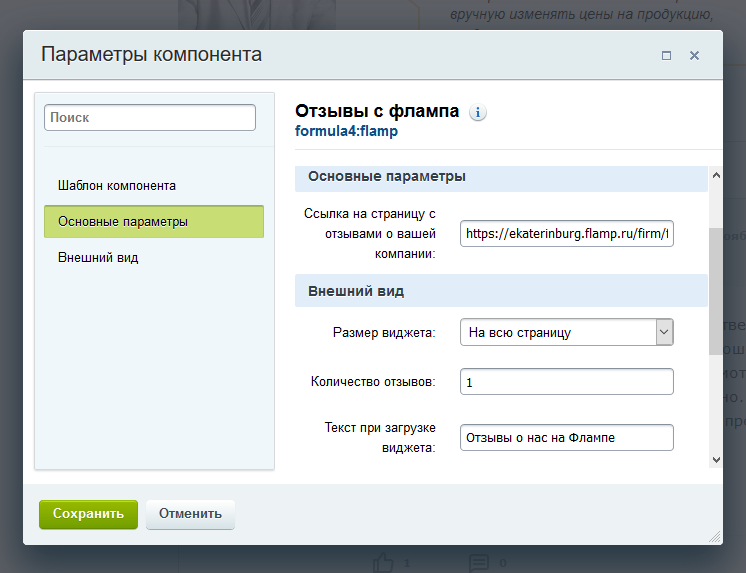Click the thumbs-up icon below the dialog

384,561
